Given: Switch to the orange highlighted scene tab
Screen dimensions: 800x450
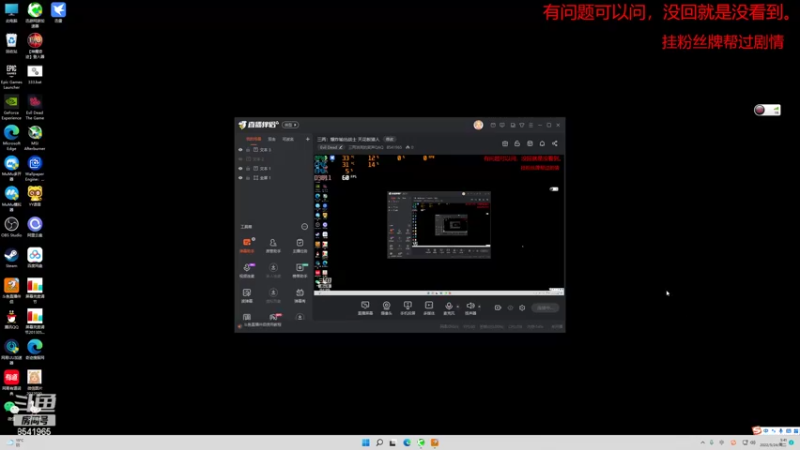Looking at the screenshot, I should [254, 139].
